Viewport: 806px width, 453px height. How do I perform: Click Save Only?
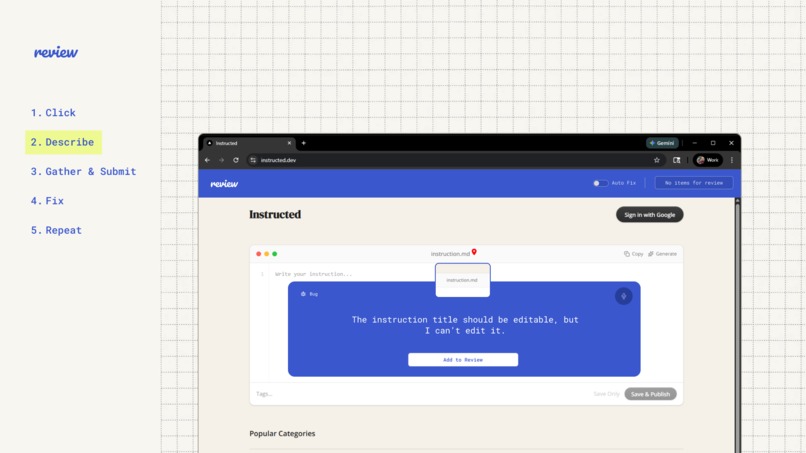tap(607, 394)
